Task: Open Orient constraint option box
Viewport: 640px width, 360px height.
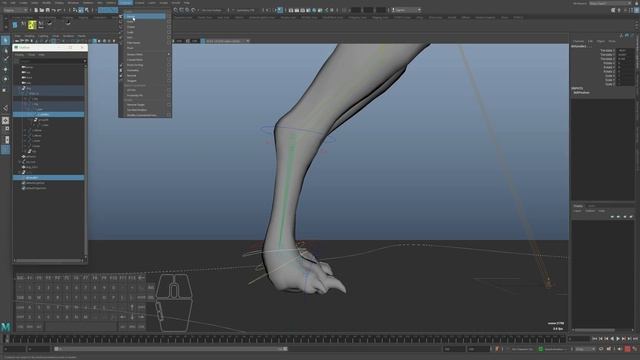Action: click(169, 27)
